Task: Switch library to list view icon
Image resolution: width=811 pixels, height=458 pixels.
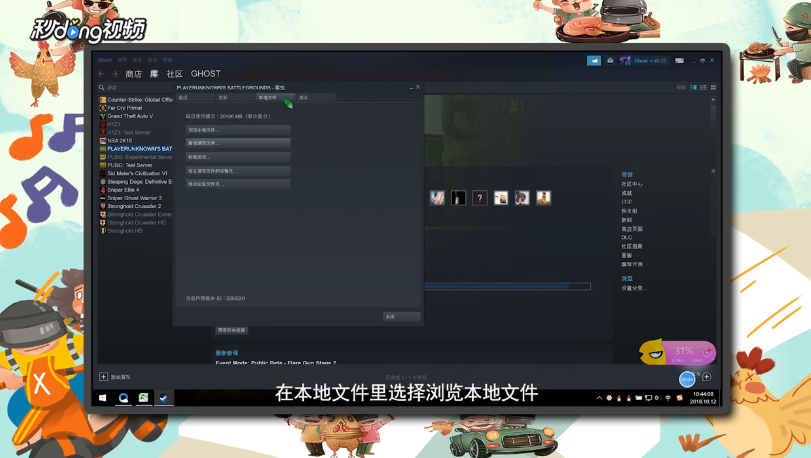Action: 703,87
